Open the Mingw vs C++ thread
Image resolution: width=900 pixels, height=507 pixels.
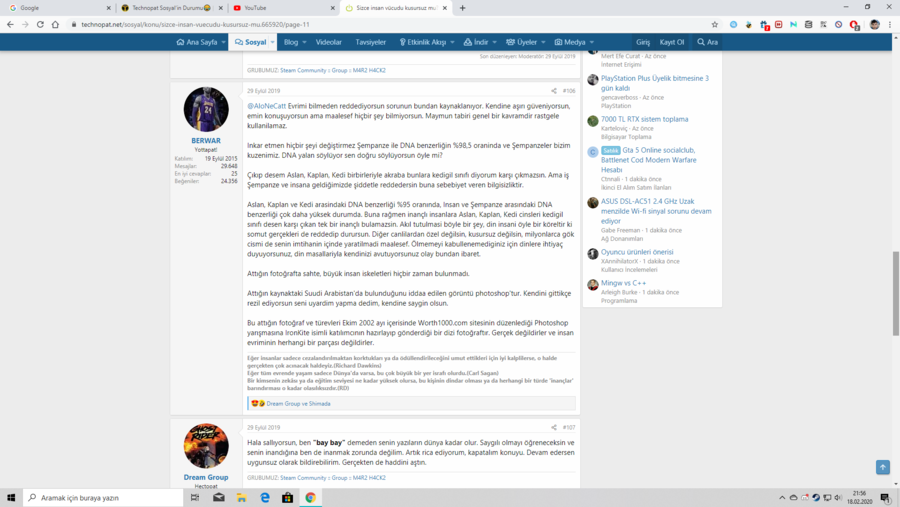[623, 283]
